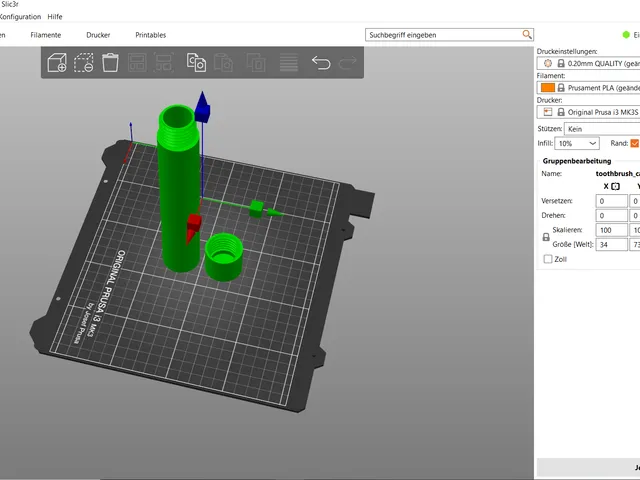Click the X mirror icon in Gruppenbearbeitung
This screenshot has height=480, width=640.
[616, 187]
